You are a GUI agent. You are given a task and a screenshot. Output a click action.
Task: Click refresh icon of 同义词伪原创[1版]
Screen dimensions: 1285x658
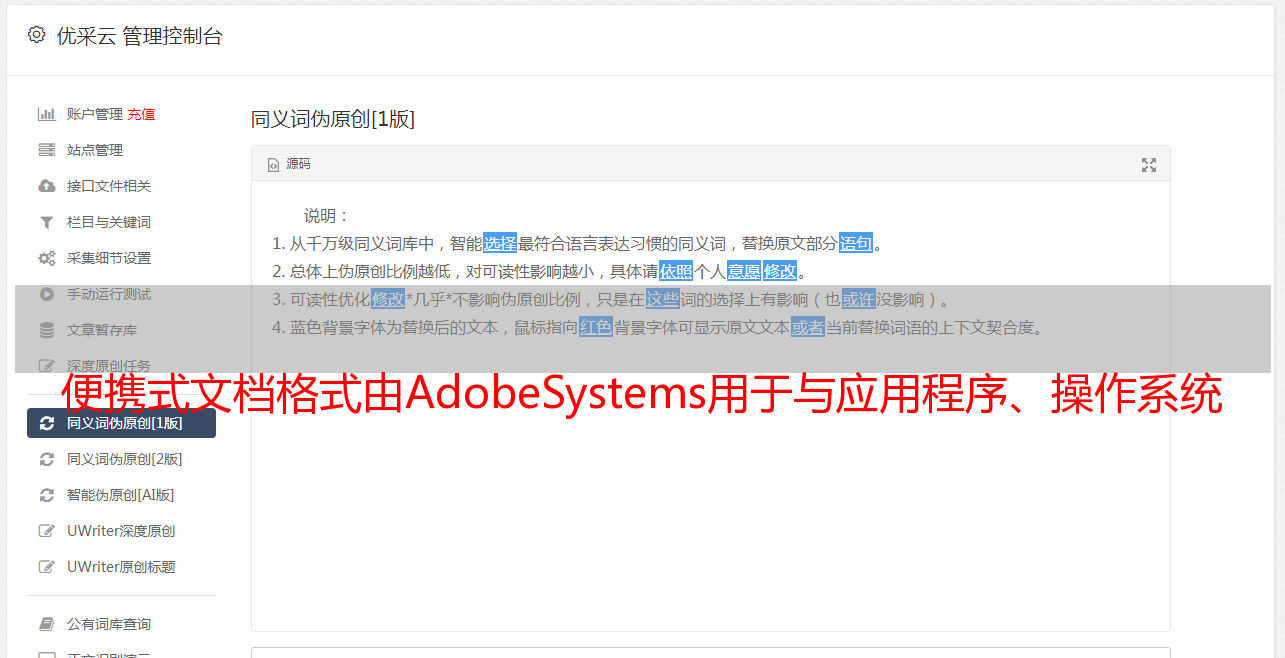(x=46, y=423)
